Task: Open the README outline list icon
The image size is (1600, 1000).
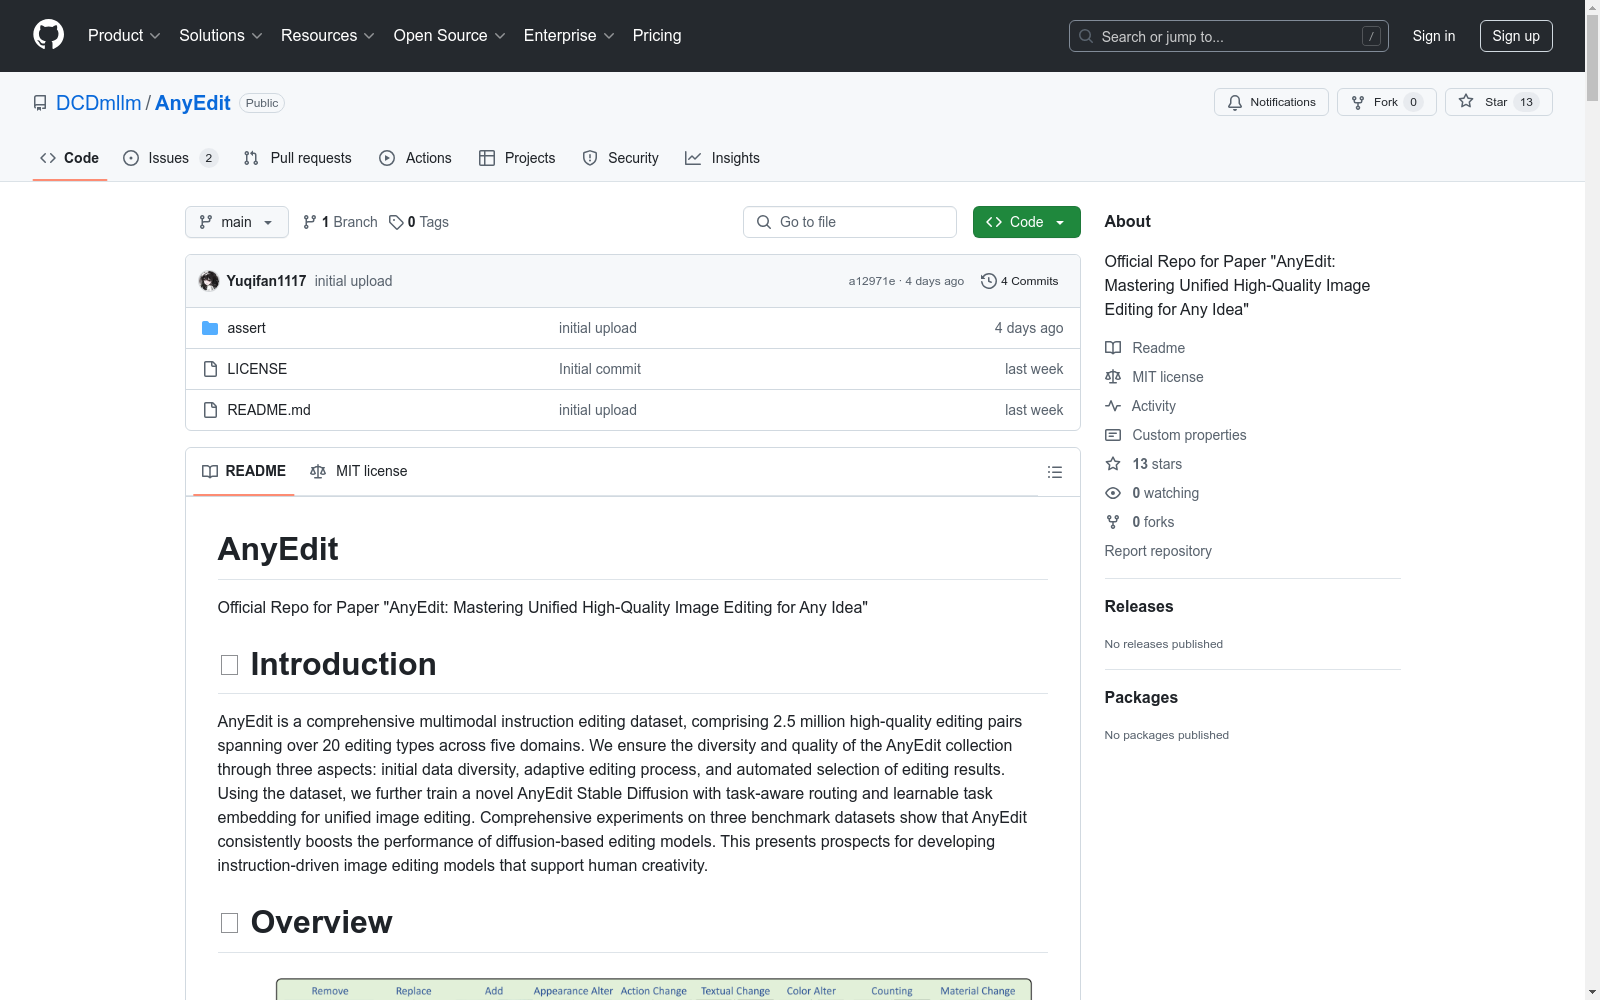Action: click(1055, 472)
